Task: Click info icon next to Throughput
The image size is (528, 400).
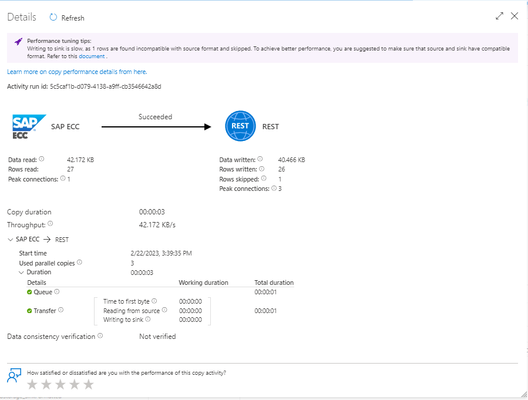Action: [x=50, y=224]
